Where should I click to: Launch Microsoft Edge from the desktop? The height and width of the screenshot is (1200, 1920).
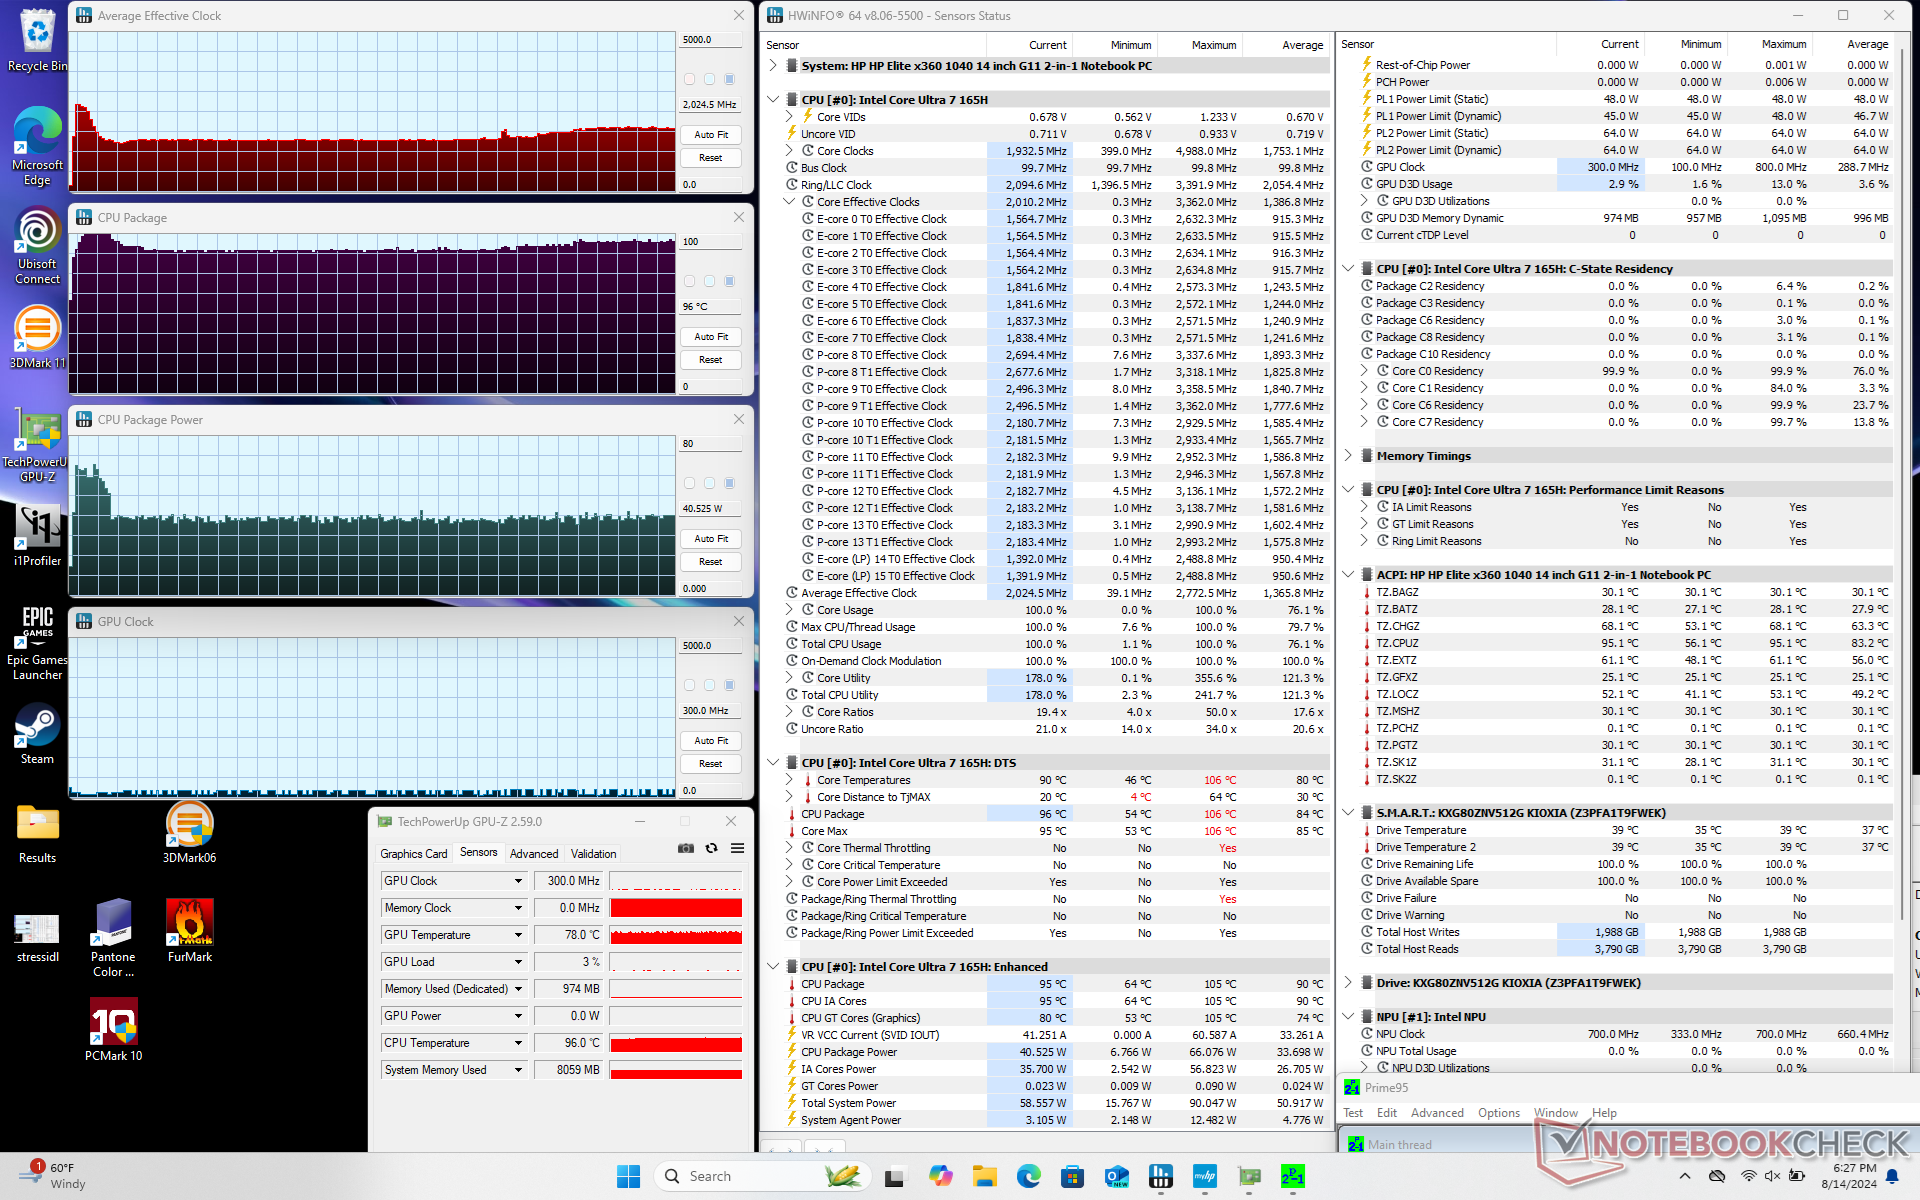37,145
